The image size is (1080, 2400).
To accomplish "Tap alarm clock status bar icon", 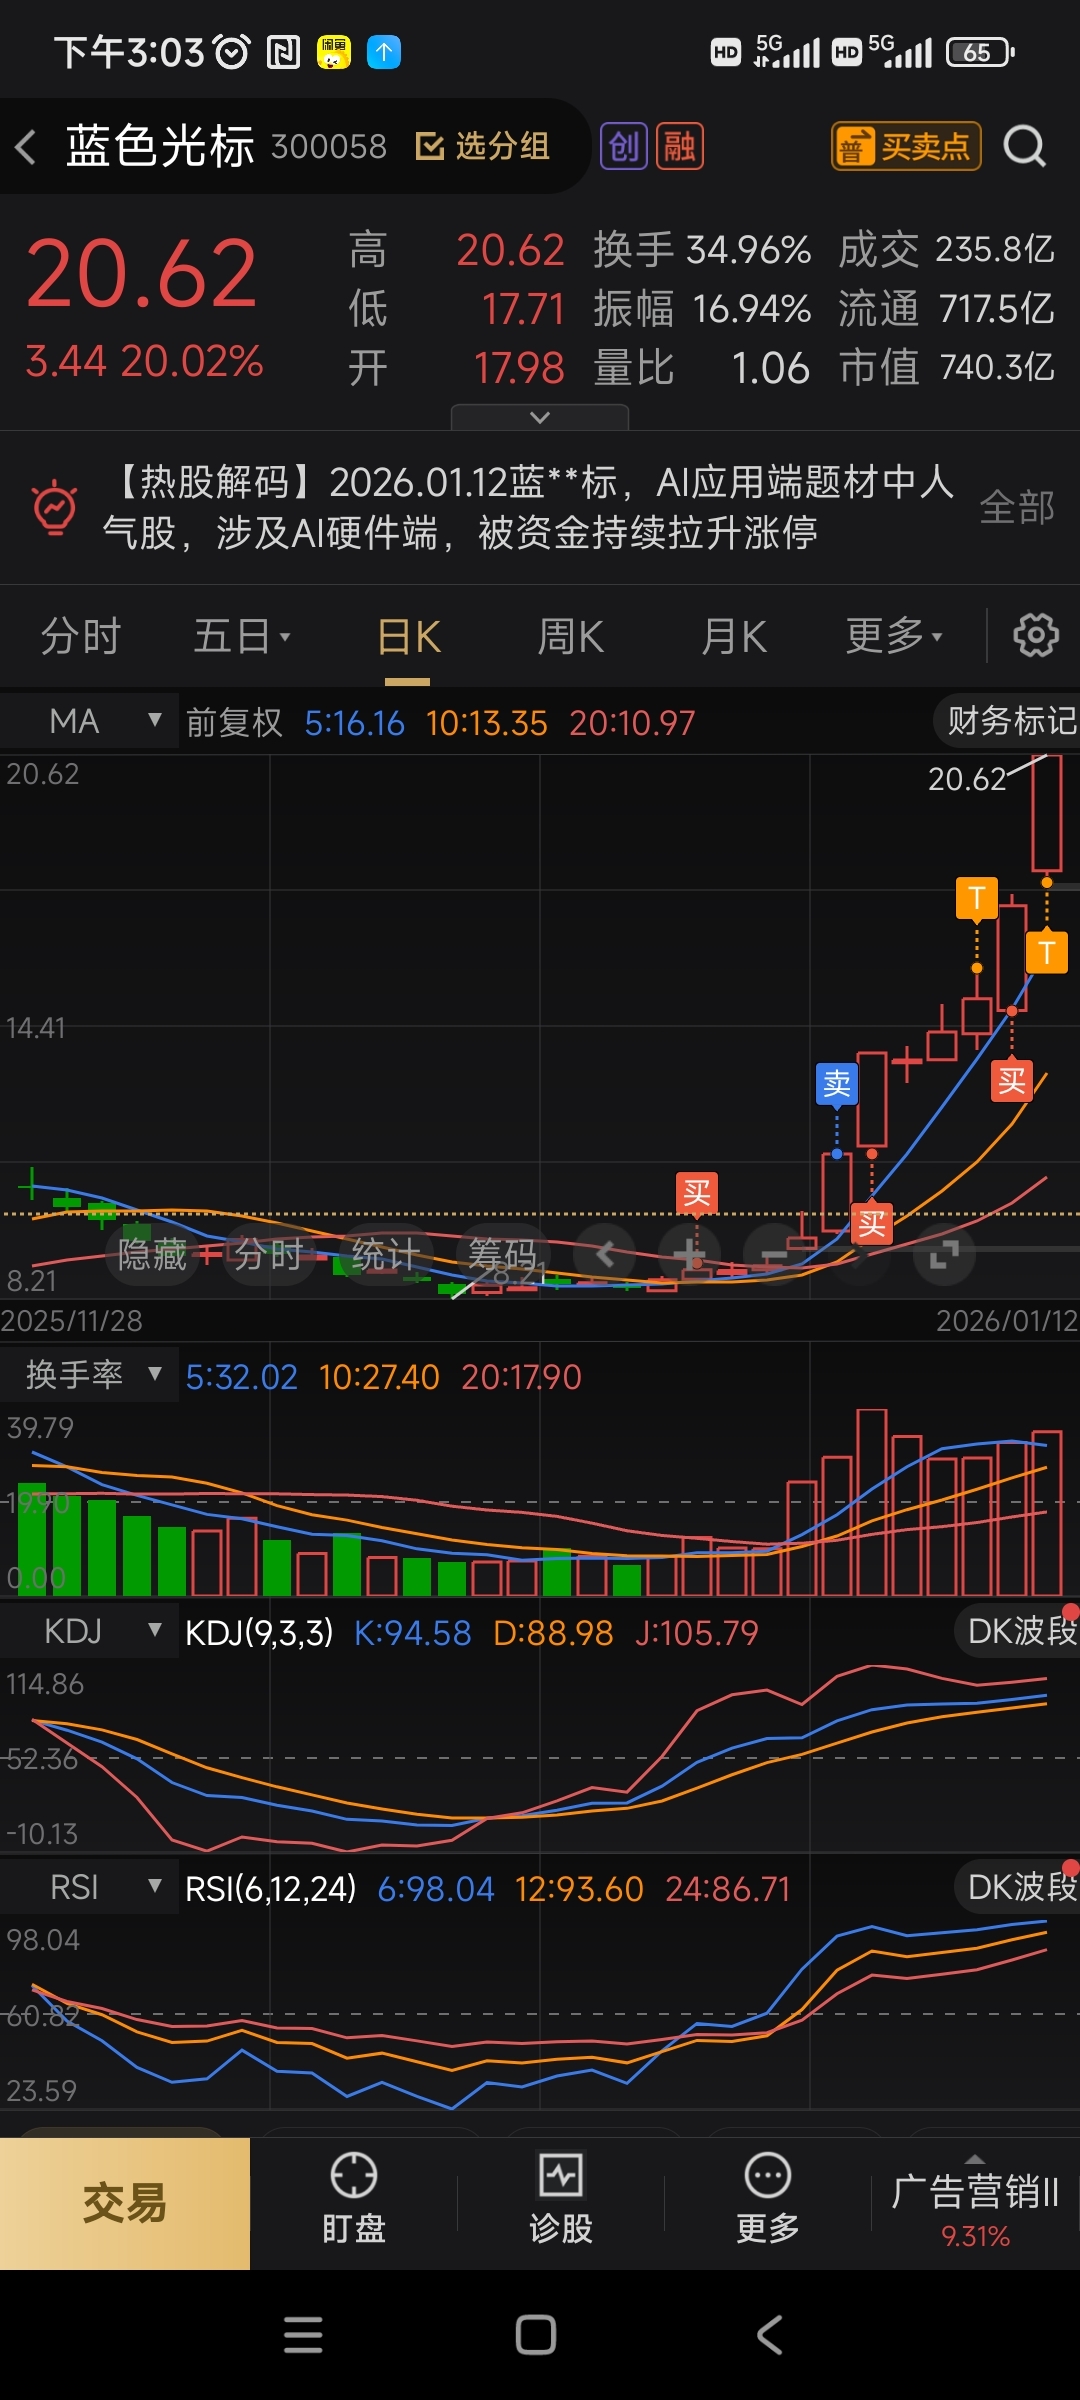I will pos(232,52).
